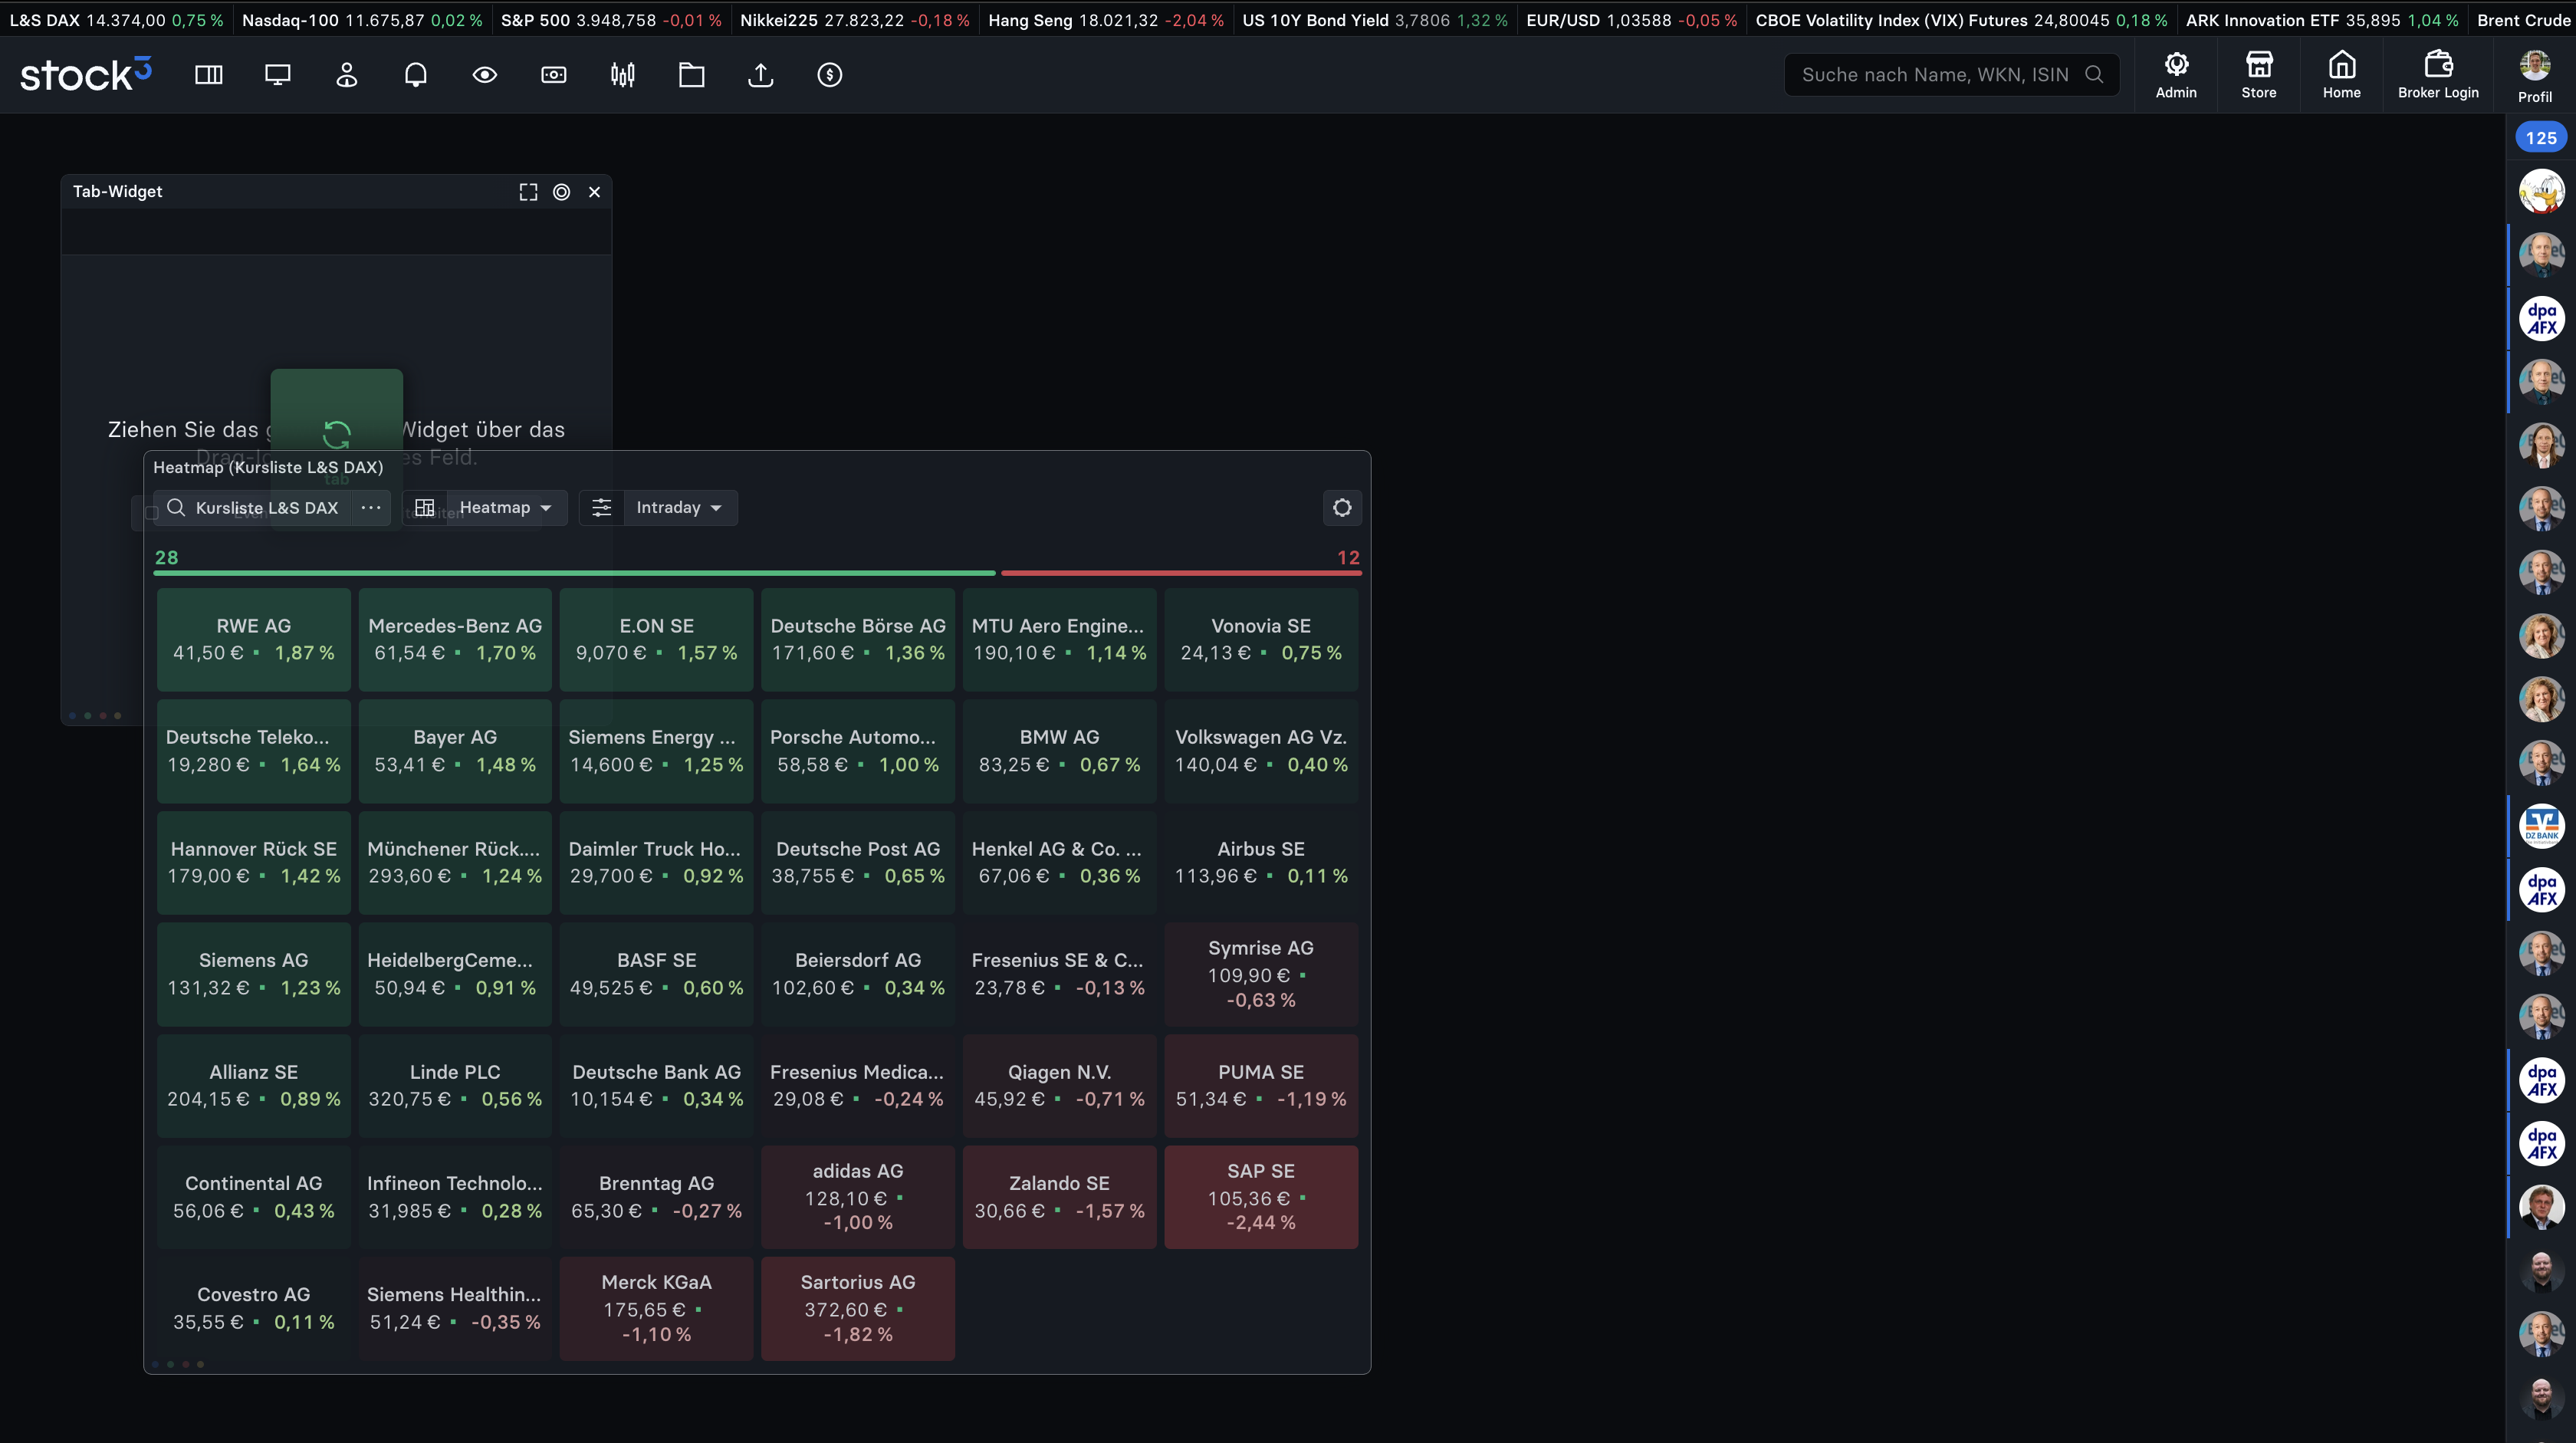Click the EUR/USD ticker entry
Screen dimensions: 2576x1443
click(1631, 20)
